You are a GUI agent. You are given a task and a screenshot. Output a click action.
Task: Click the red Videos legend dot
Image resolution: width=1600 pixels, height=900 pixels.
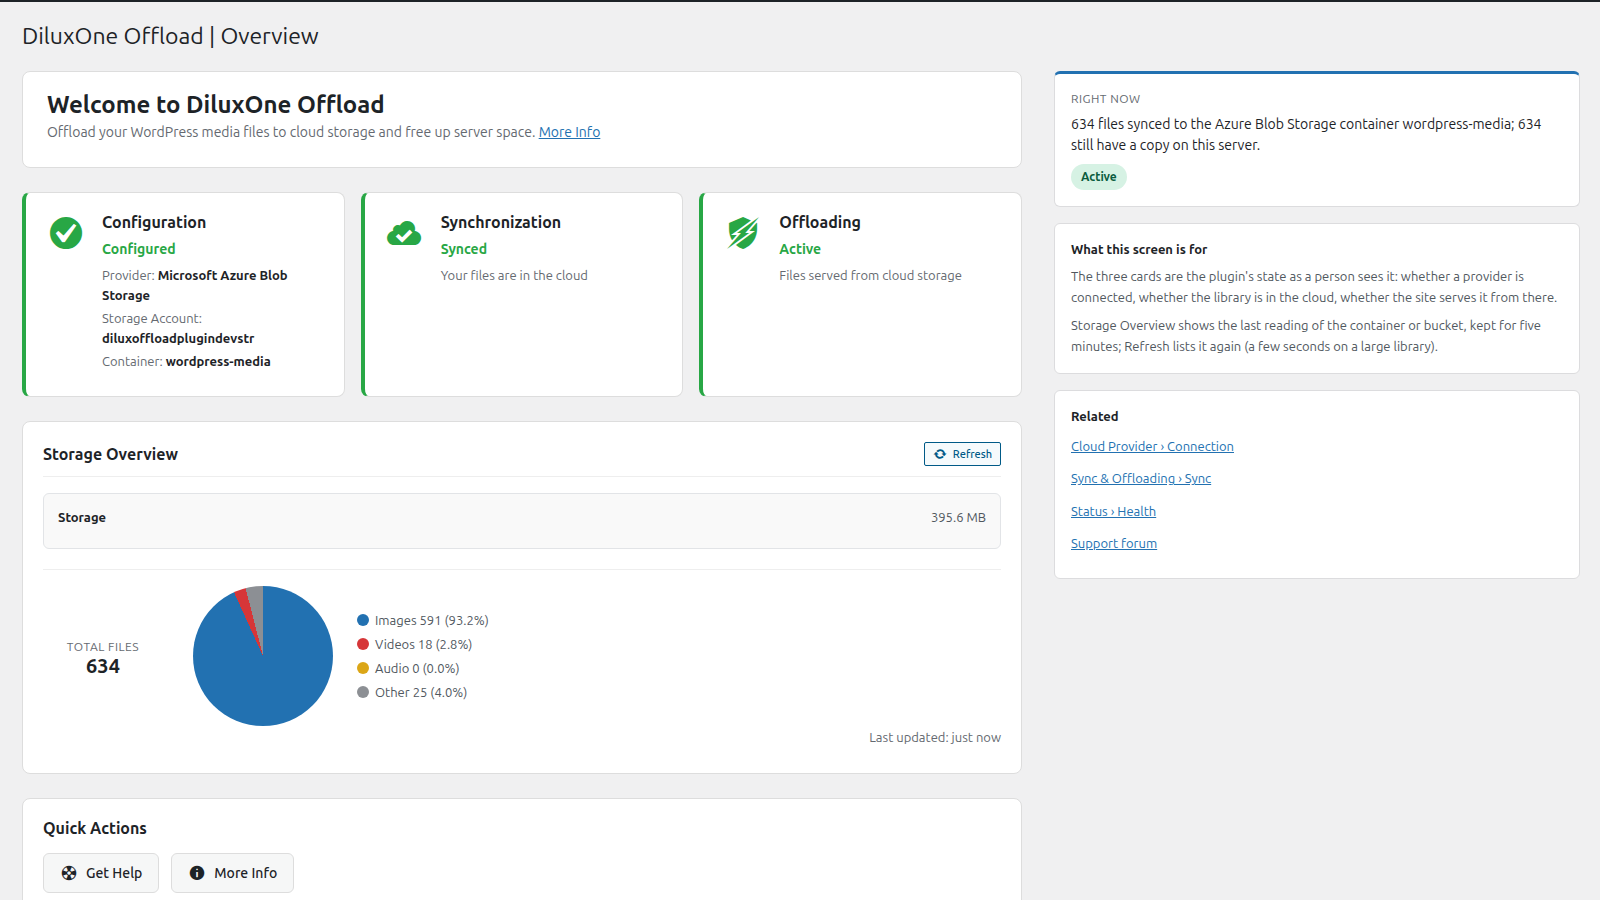pyautogui.click(x=363, y=644)
